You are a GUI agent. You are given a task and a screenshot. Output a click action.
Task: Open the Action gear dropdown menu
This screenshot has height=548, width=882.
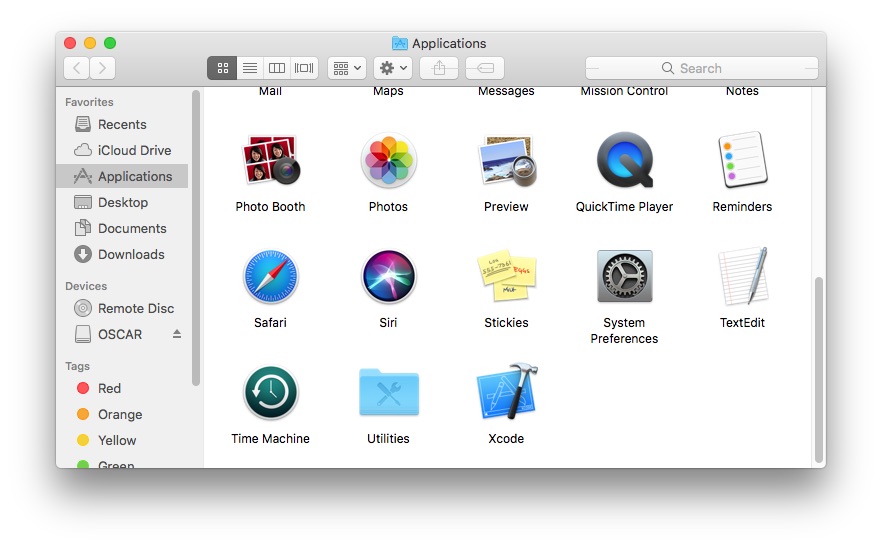coord(393,68)
